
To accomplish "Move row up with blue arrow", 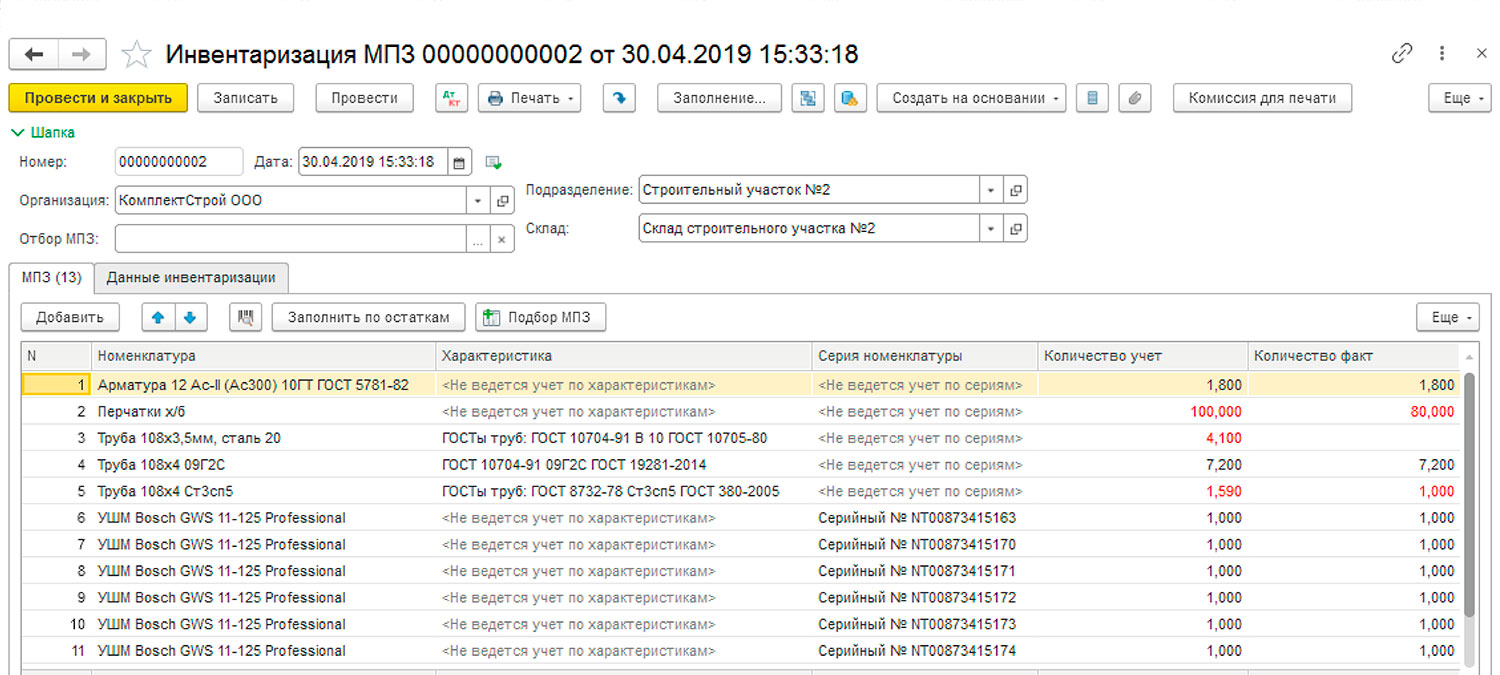I will coord(158,318).
